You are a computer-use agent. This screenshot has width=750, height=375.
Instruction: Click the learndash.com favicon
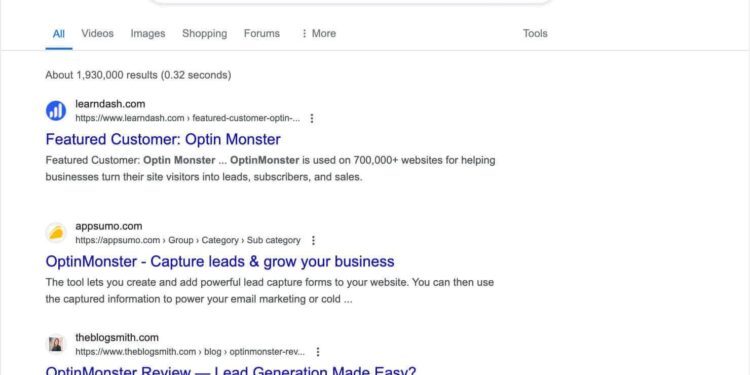coord(56,111)
